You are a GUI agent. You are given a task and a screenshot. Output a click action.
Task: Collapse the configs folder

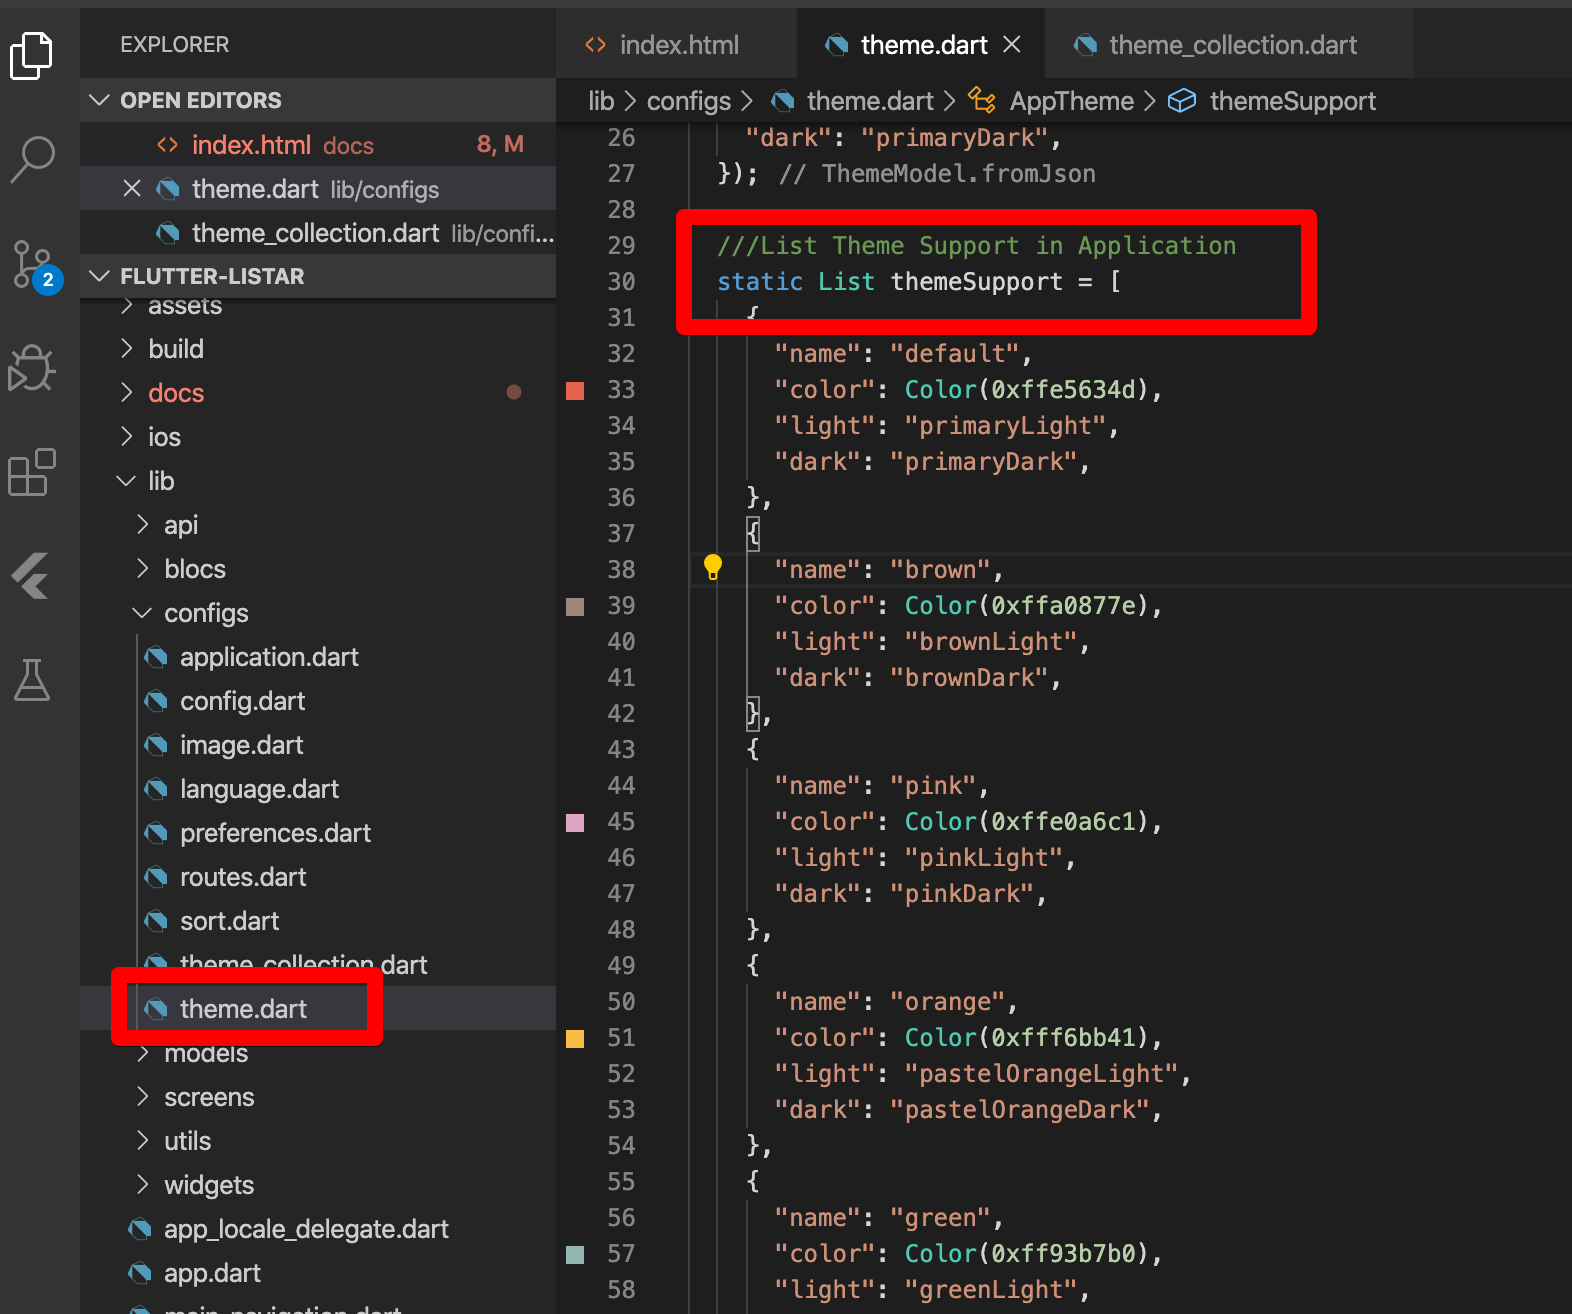click(x=206, y=613)
